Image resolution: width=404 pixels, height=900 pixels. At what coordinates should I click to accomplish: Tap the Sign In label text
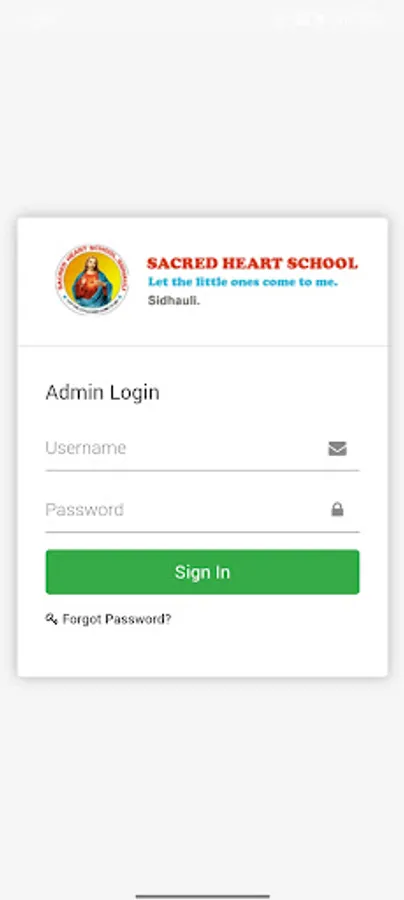pos(203,572)
